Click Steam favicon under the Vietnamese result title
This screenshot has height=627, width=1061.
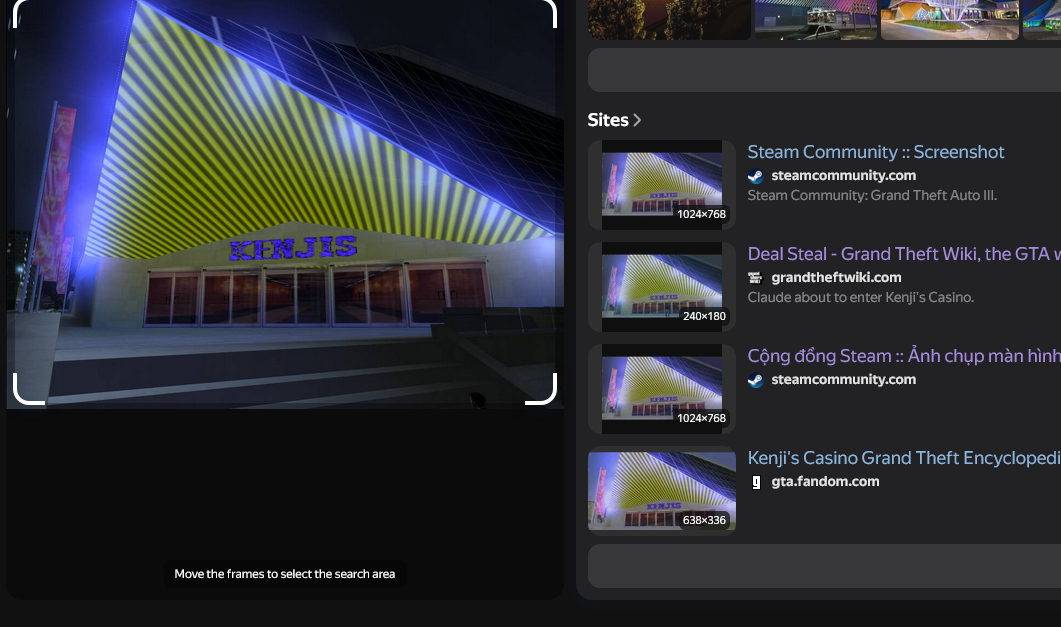756,380
